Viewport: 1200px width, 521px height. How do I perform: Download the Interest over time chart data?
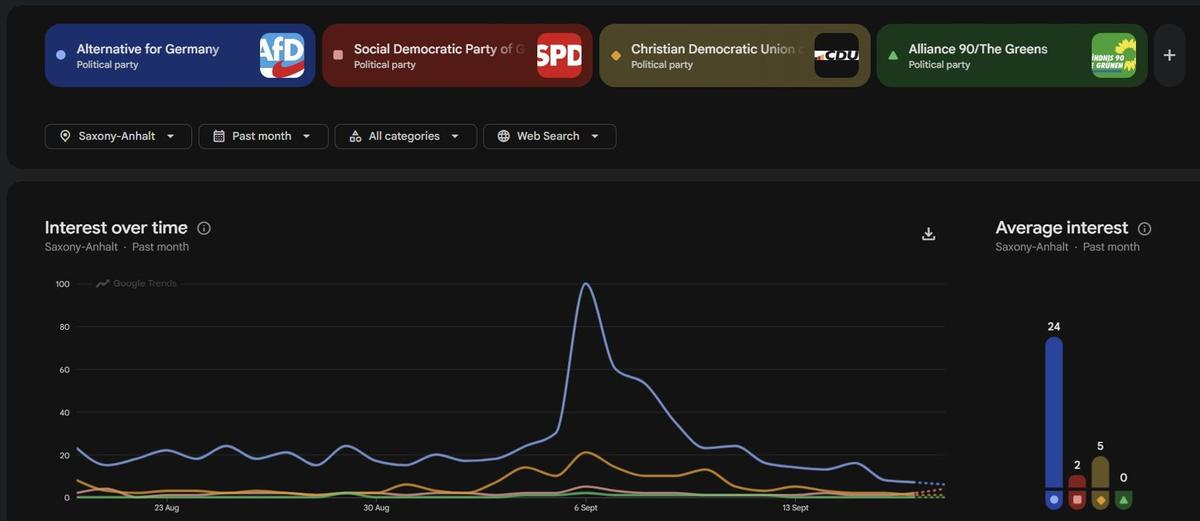click(x=928, y=234)
